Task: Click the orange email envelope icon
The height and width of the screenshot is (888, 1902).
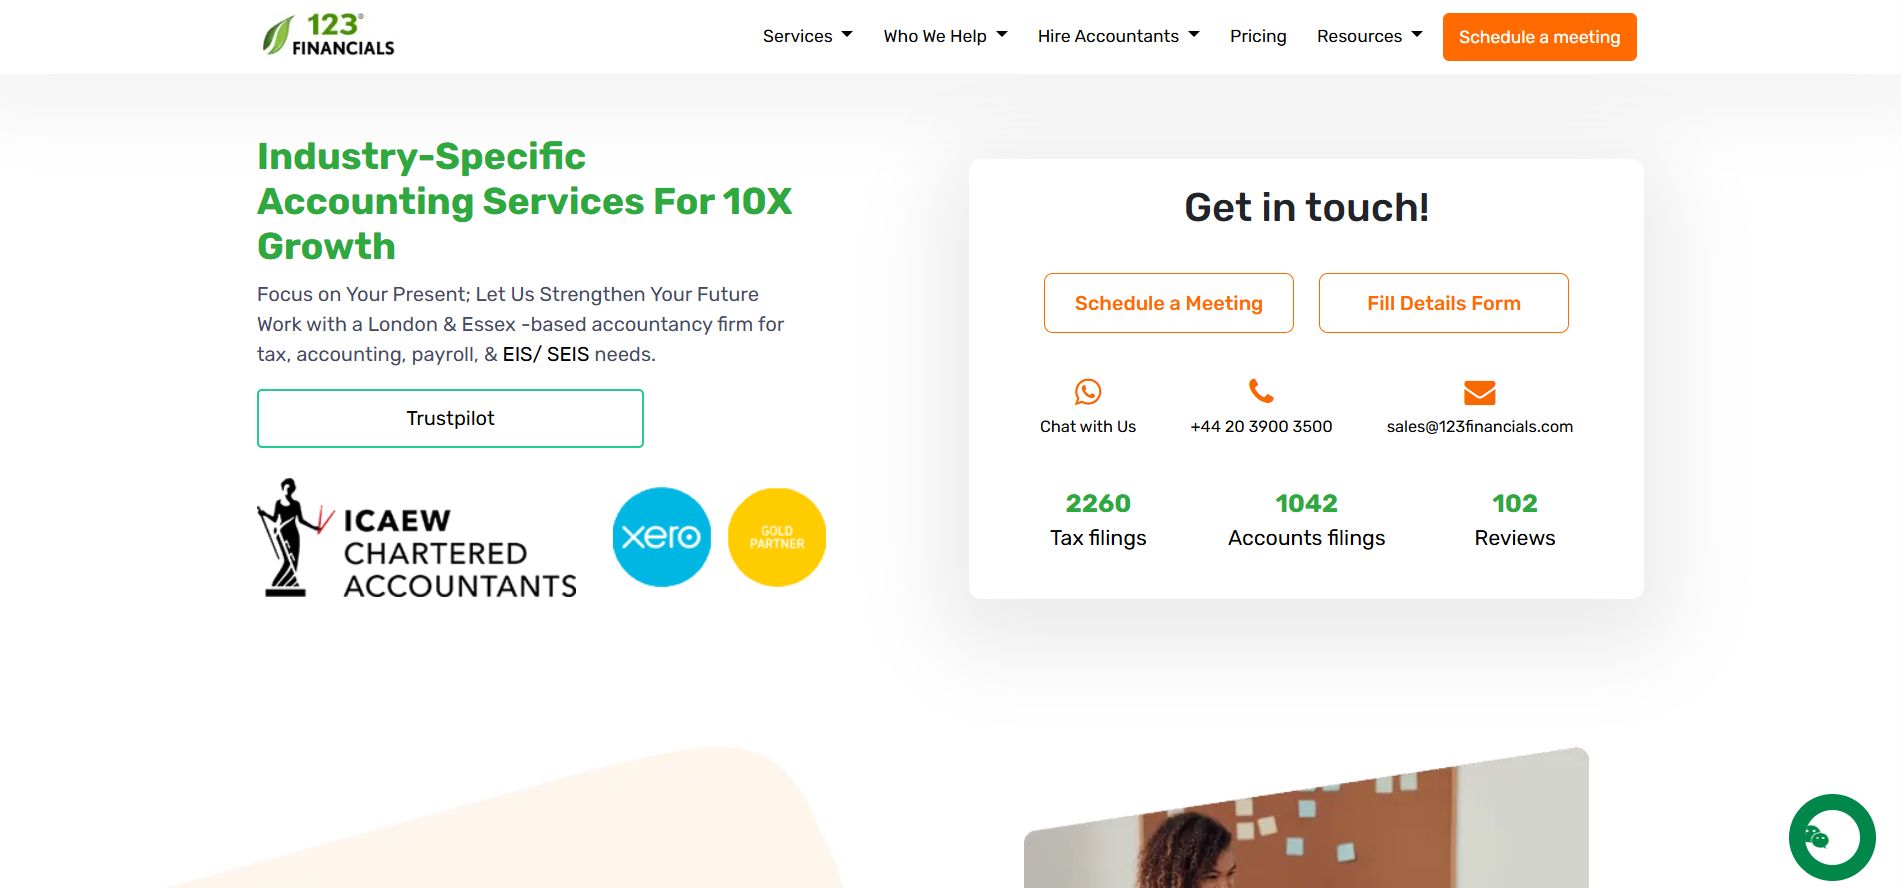Action: tap(1479, 392)
